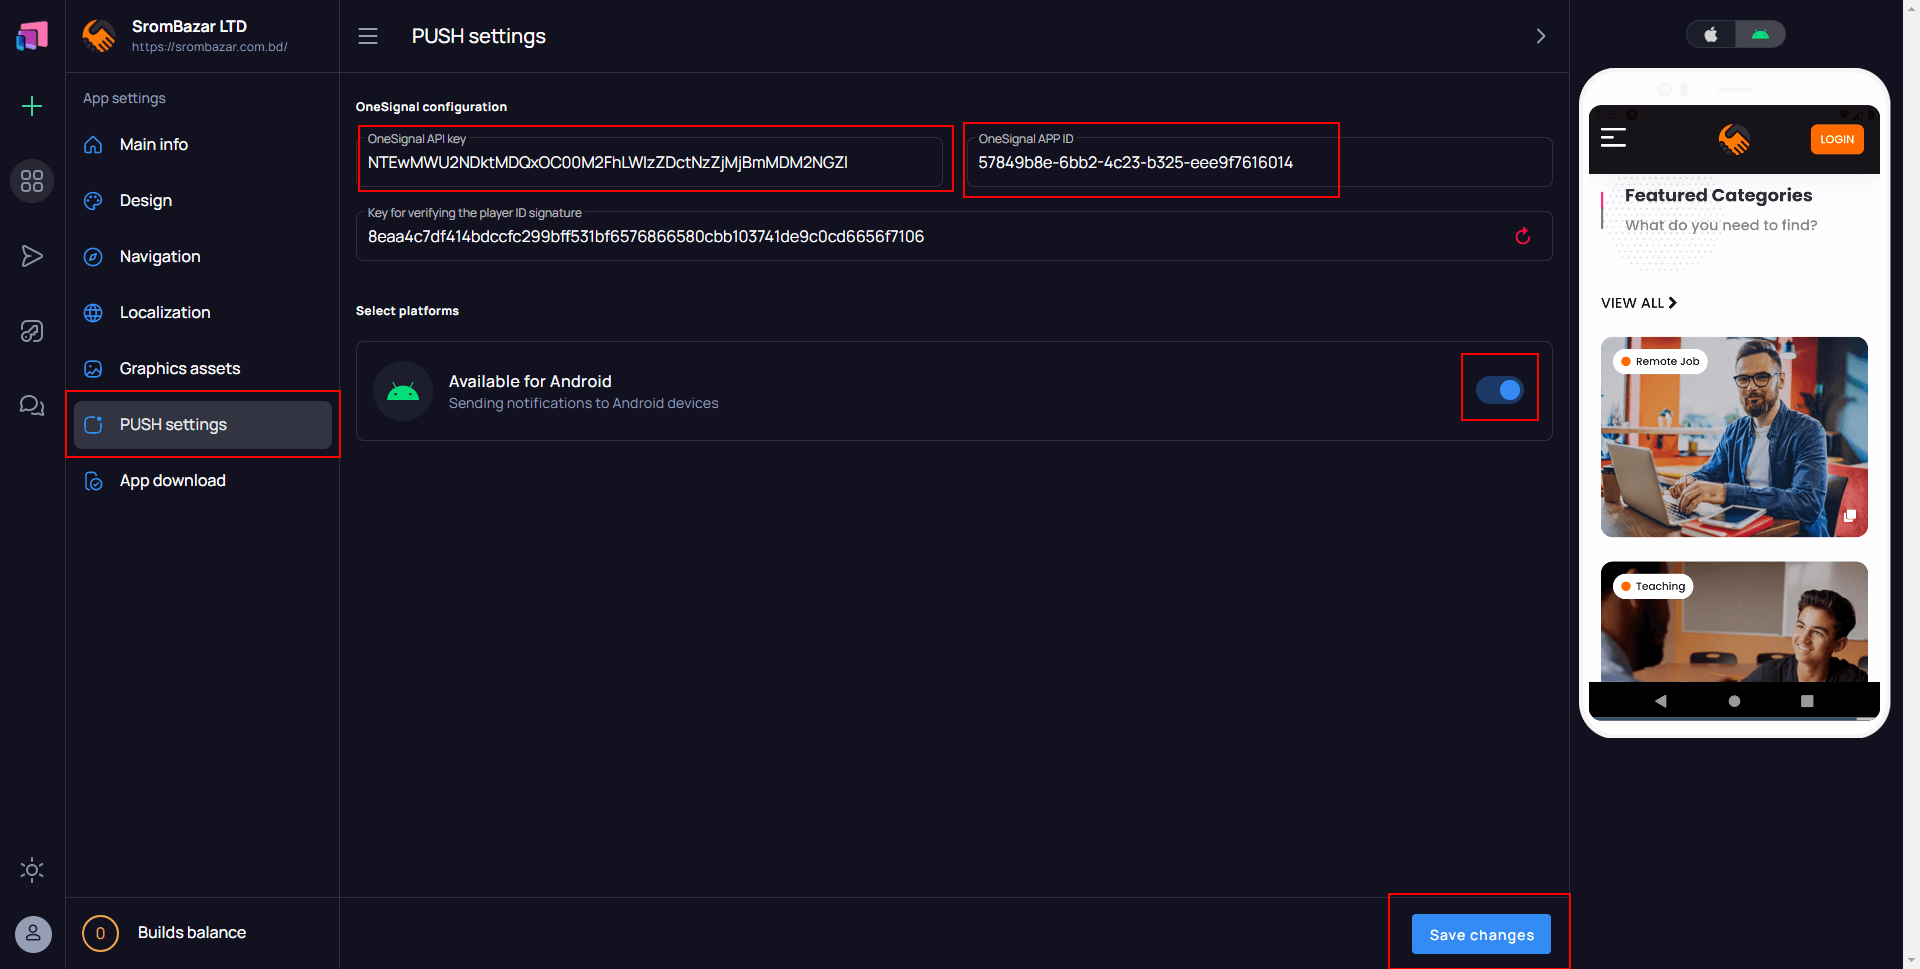
Task: Enable notifications with the Android toggle
Action: point(1500,390)
